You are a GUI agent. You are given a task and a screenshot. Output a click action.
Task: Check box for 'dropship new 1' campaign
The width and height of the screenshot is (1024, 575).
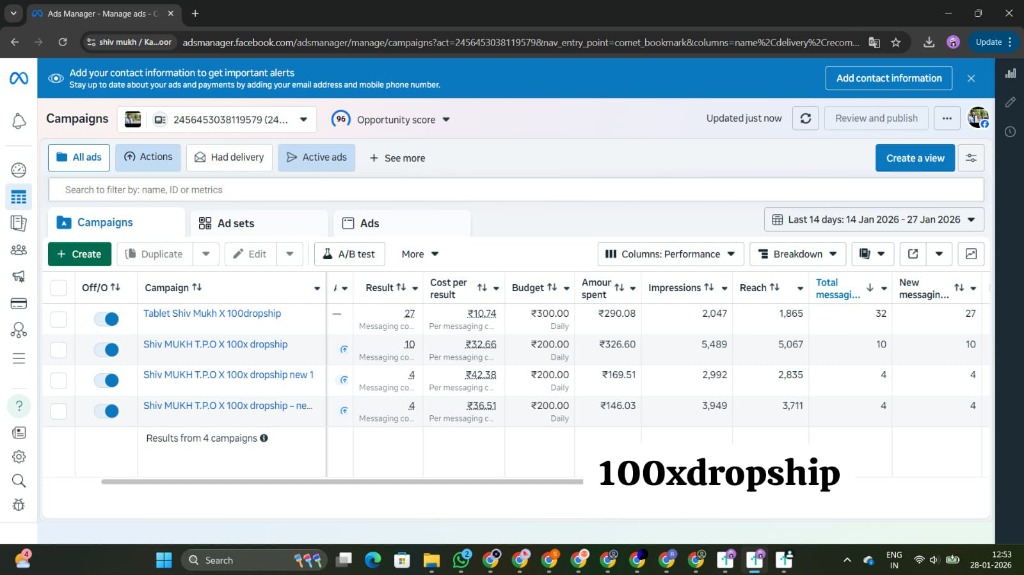(x=59, y=380)
